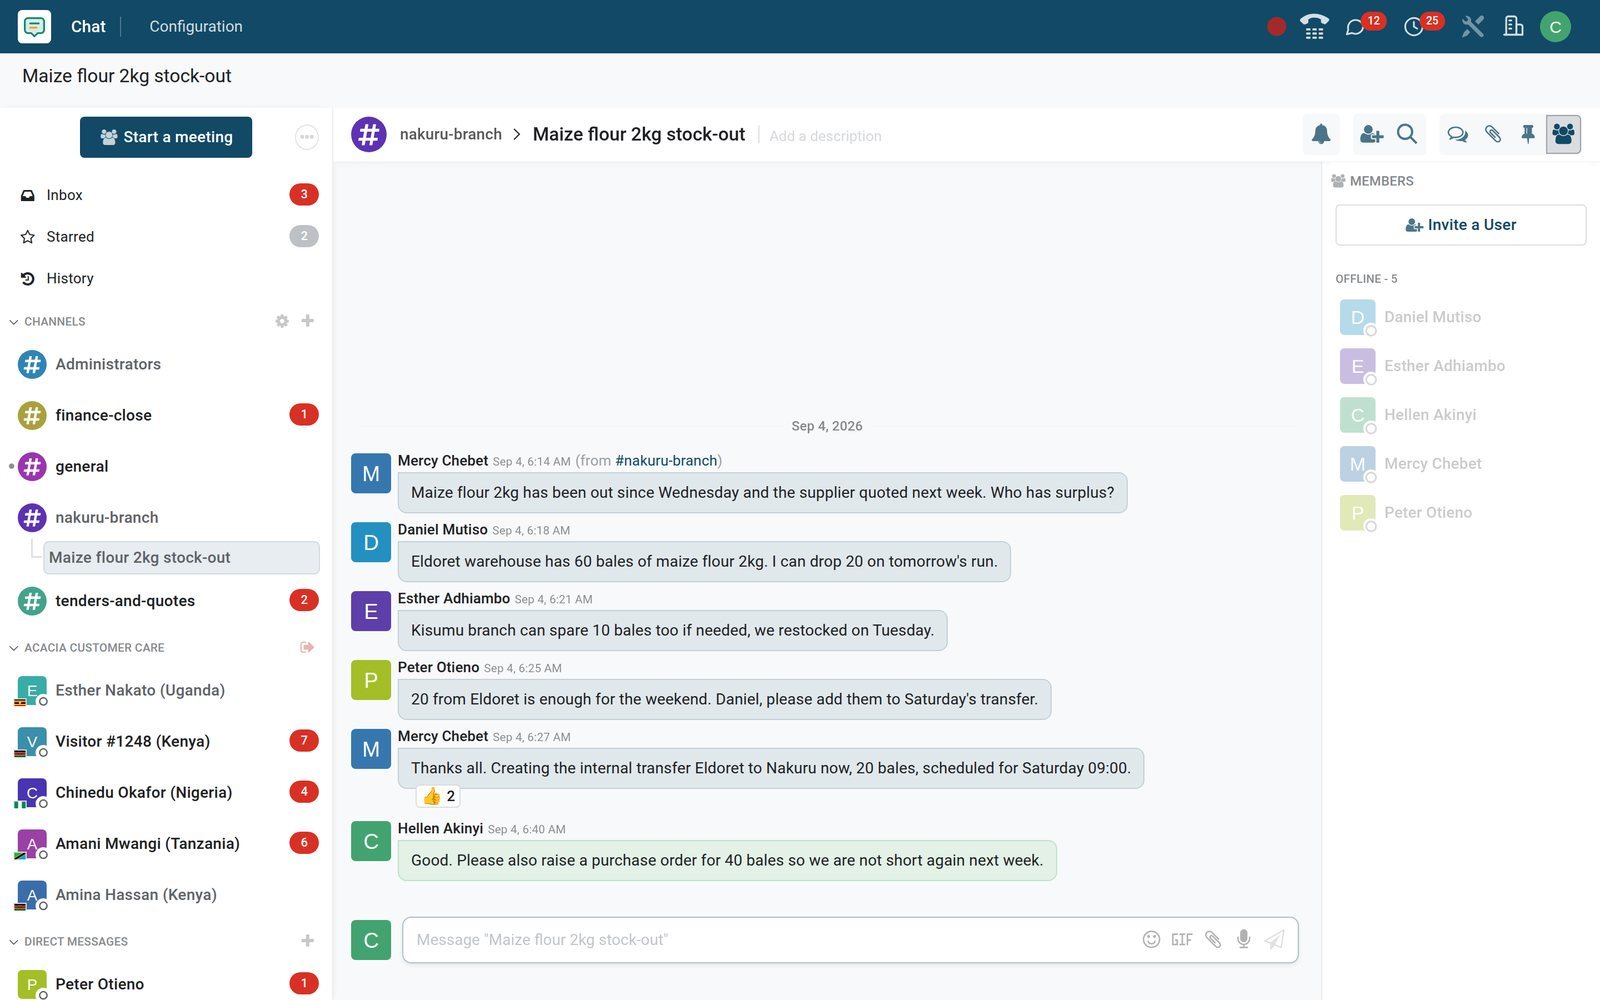Click the notification bell icon
The image size is (1600, 1000).
(1321, 134)
